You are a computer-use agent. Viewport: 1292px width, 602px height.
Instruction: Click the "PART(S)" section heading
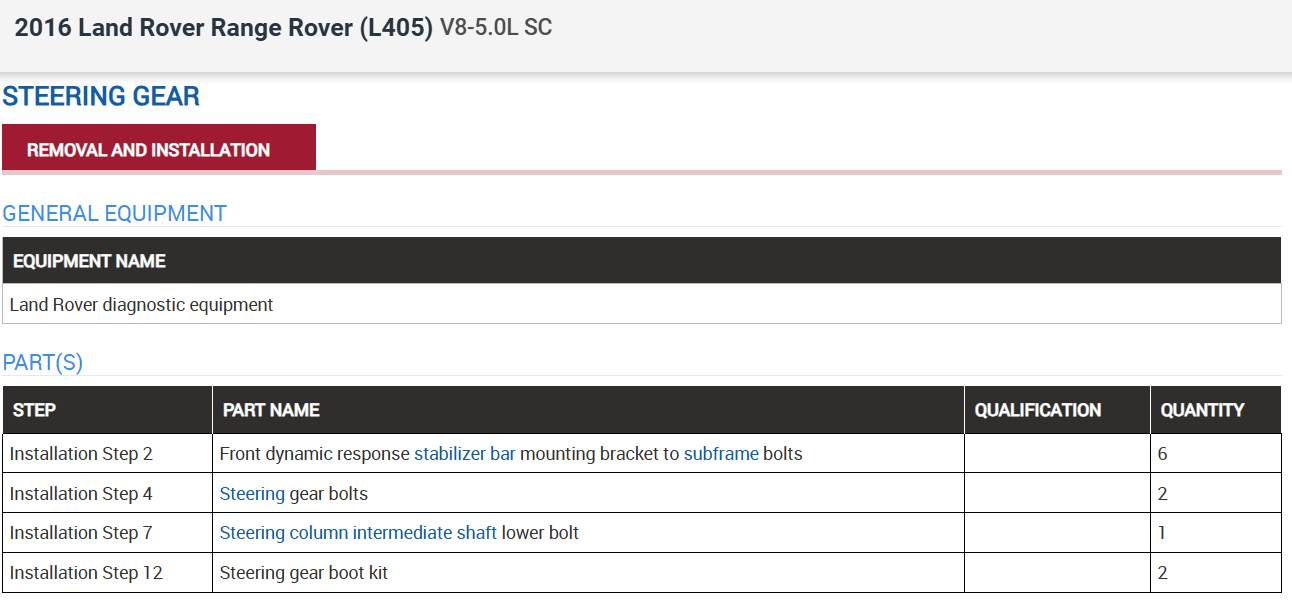[x=43, y=363]
